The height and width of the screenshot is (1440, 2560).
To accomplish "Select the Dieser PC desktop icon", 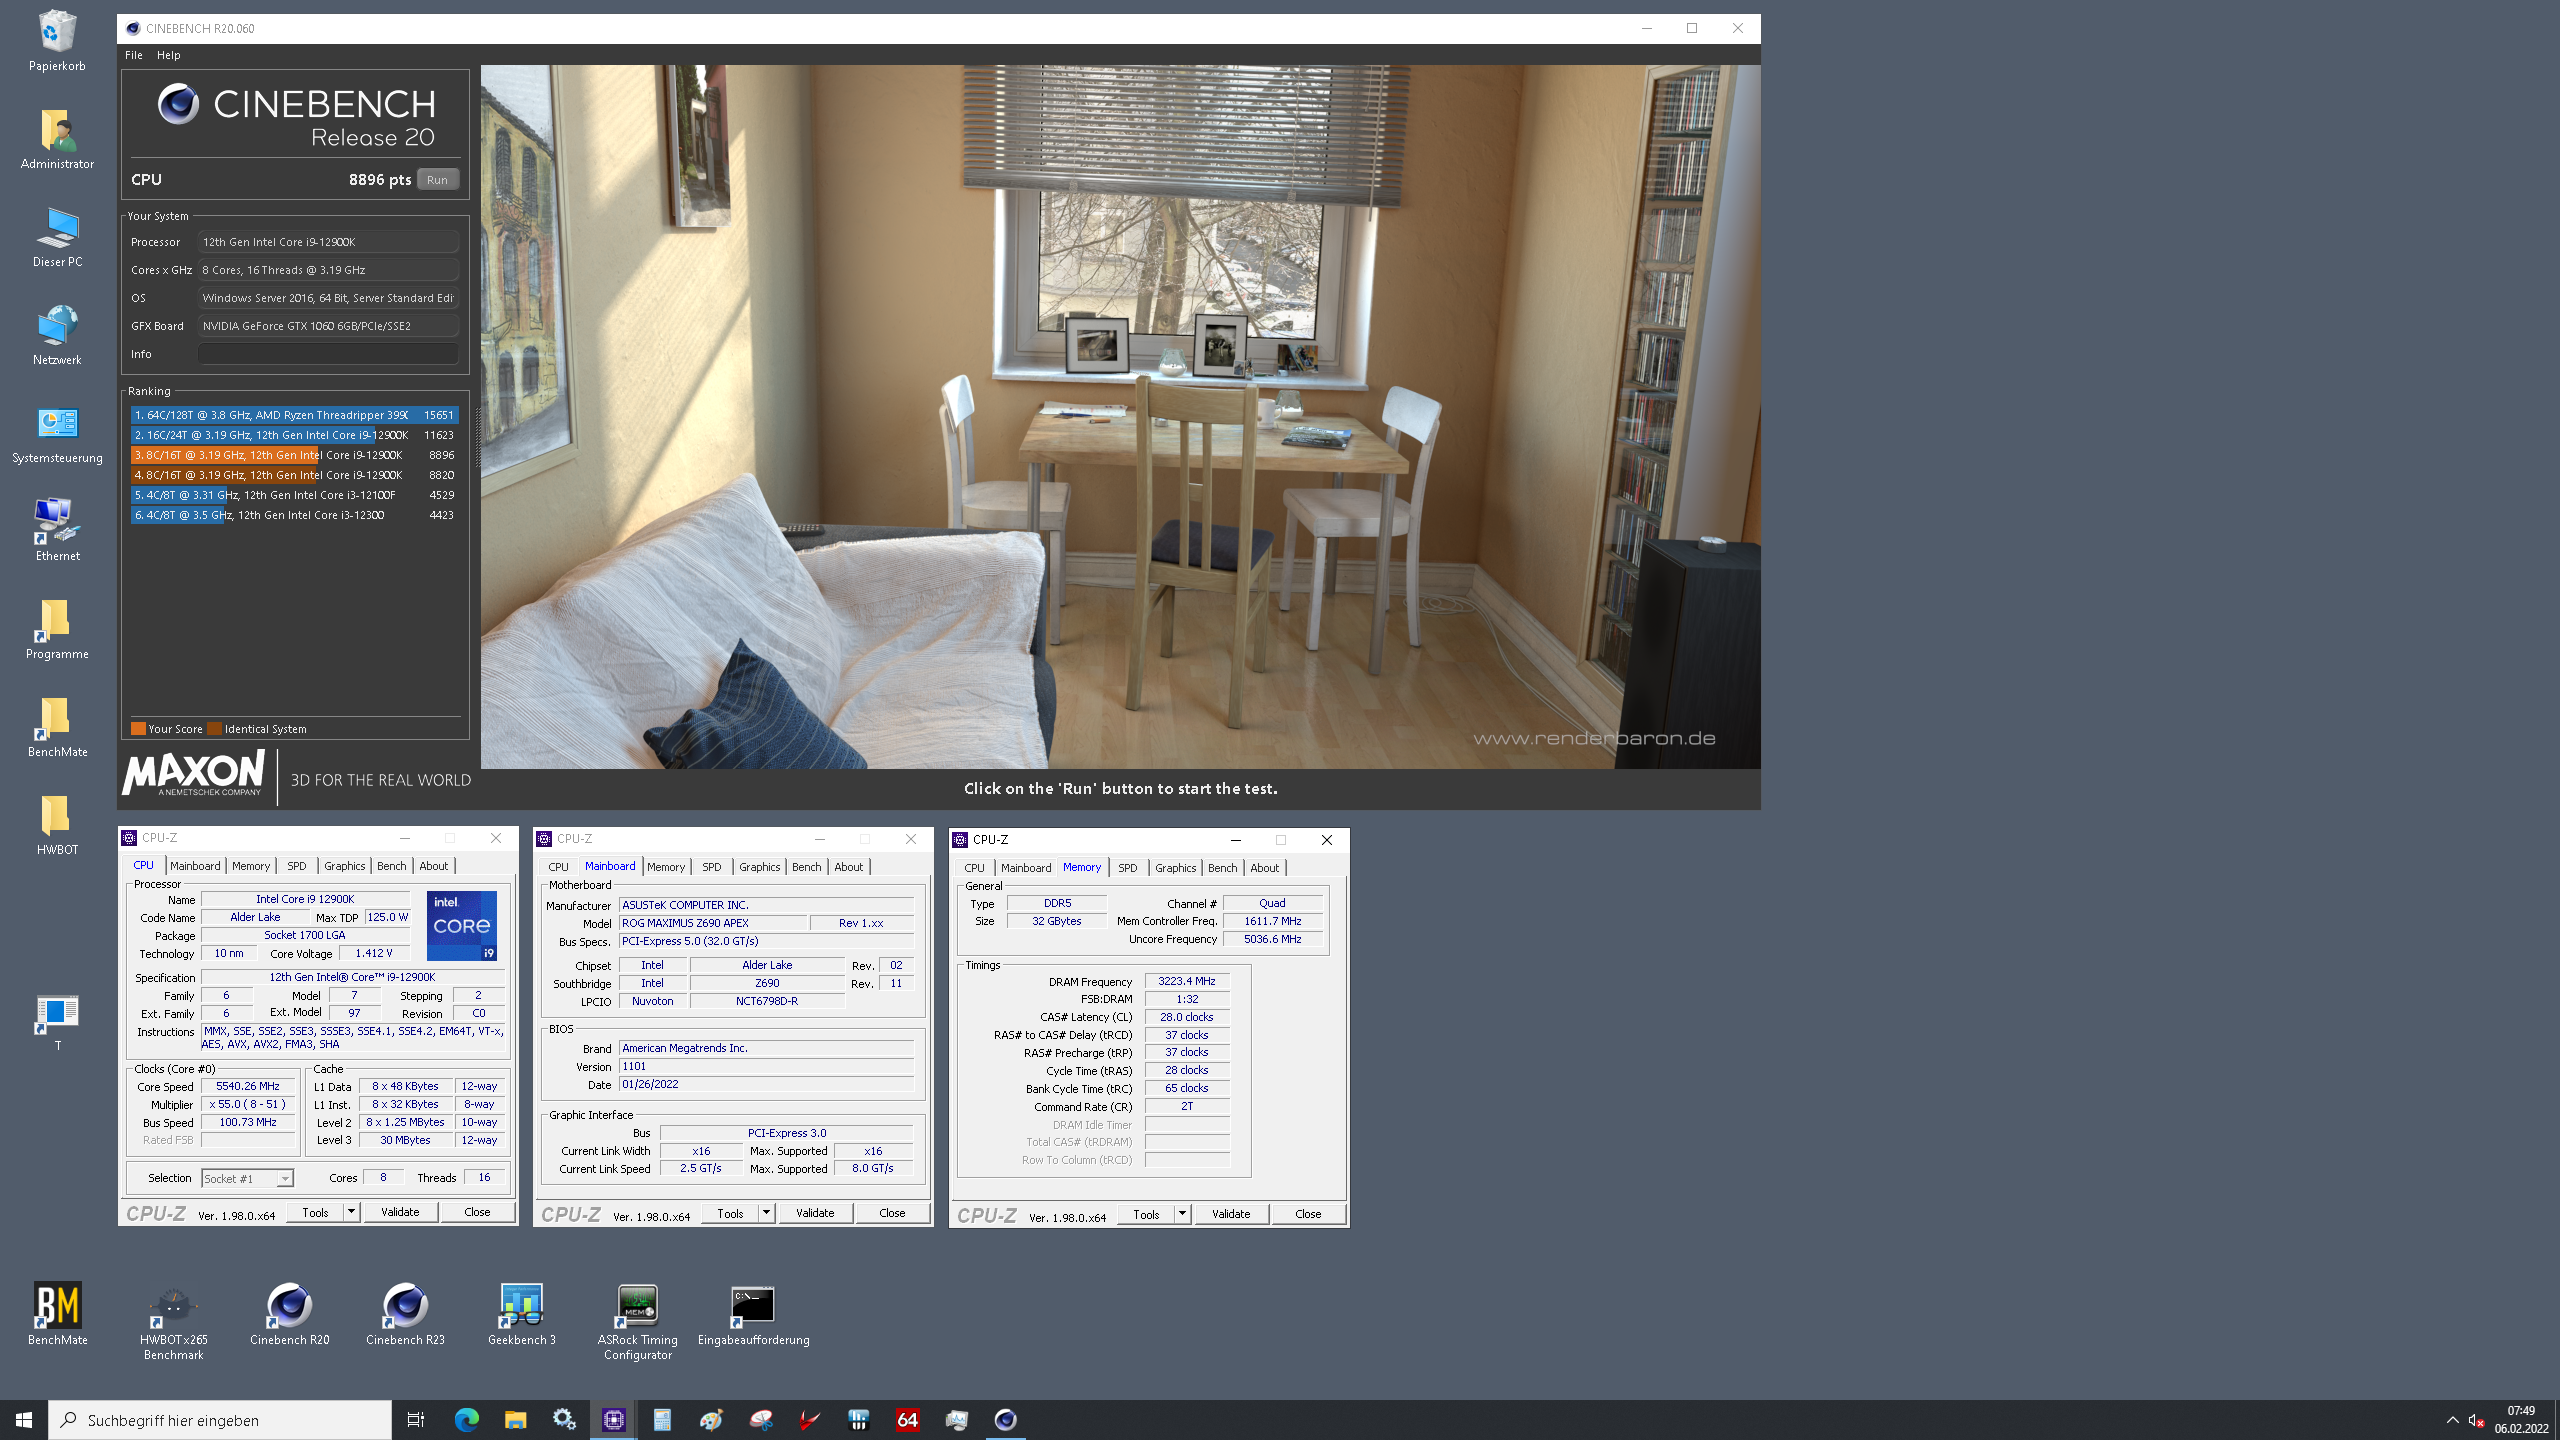I will [57, 237].
